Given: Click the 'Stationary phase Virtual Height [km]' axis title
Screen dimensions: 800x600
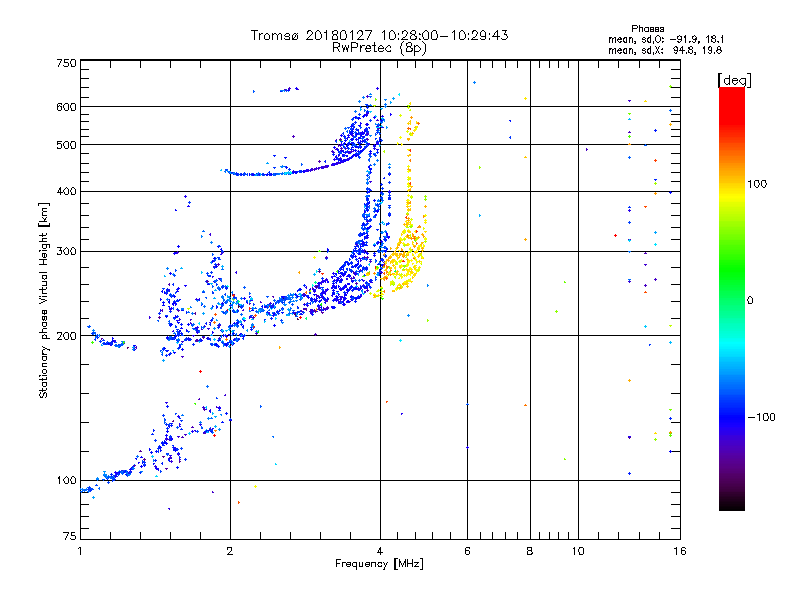Looking at the screenshot, I should click(x=44, y=301).
